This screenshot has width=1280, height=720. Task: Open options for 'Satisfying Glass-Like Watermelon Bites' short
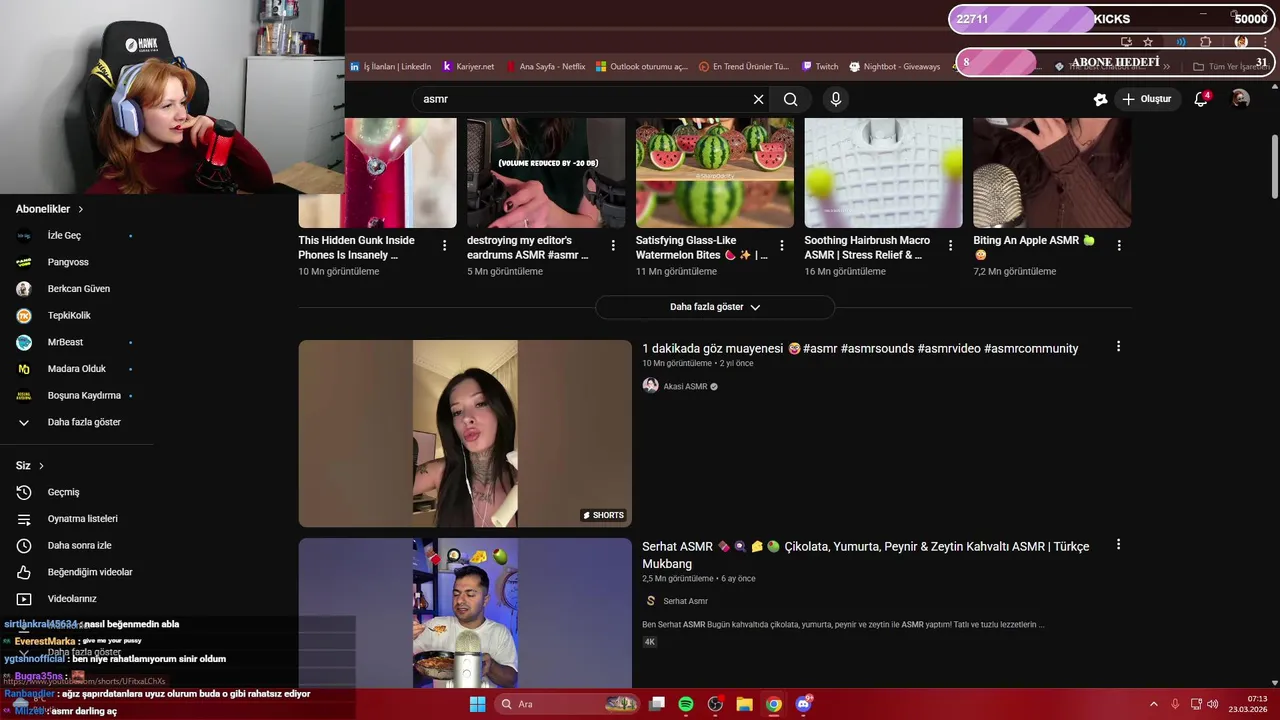click(x=782, y=245)
